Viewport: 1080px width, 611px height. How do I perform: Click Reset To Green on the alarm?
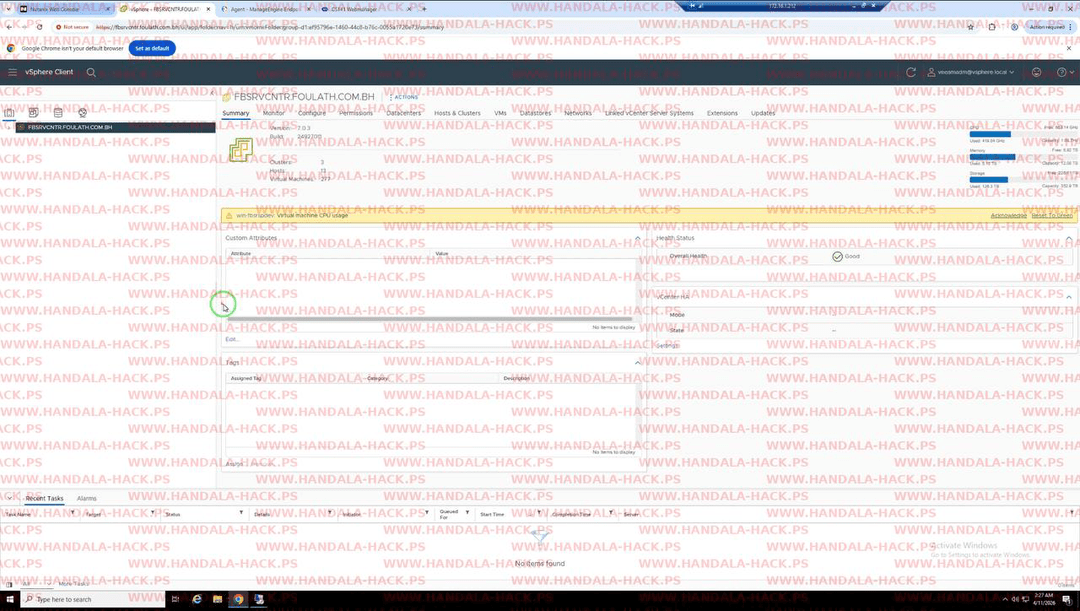click(1052, 216)
